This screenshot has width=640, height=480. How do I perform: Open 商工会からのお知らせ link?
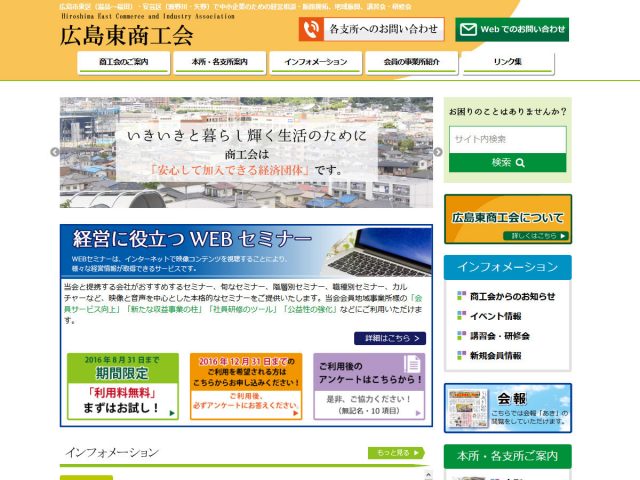coord(511,296)
